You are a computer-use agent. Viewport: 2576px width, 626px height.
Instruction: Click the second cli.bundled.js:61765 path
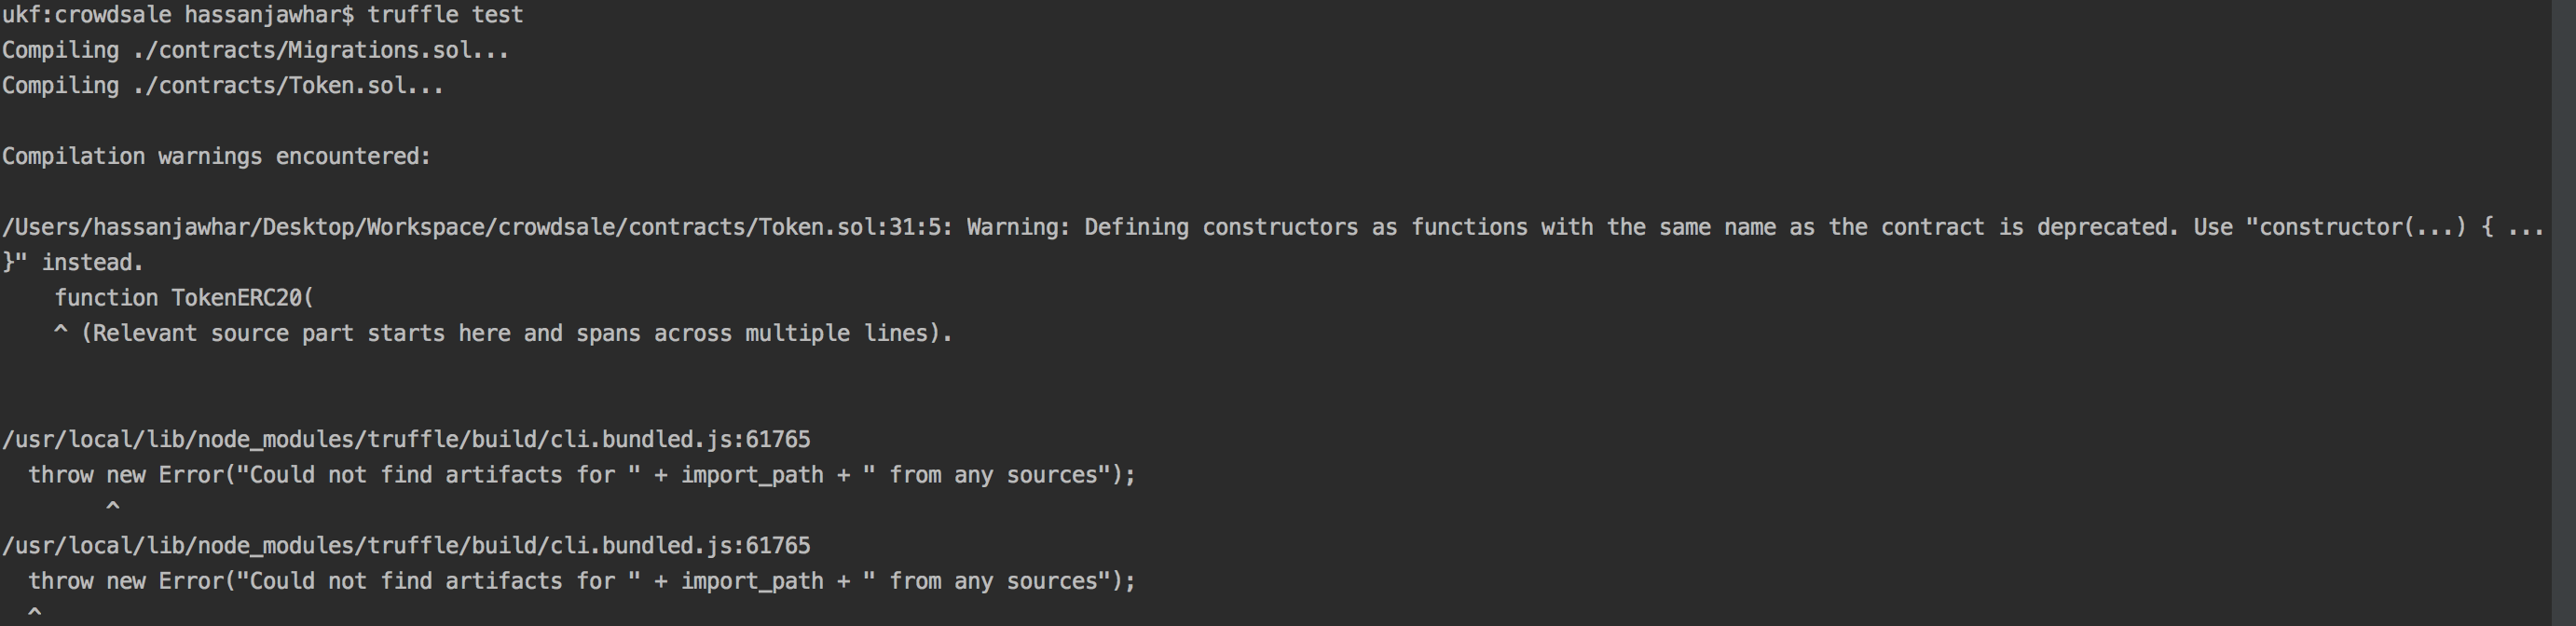406,546
